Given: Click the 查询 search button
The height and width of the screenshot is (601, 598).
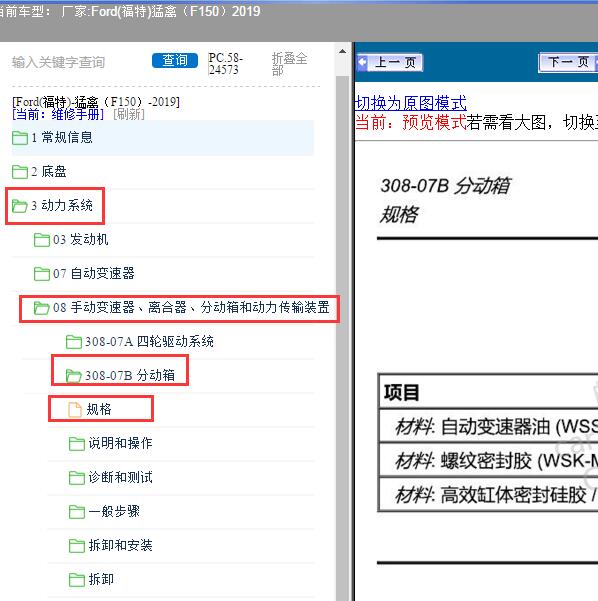Looking at the screenshot, I should (175, 61).
